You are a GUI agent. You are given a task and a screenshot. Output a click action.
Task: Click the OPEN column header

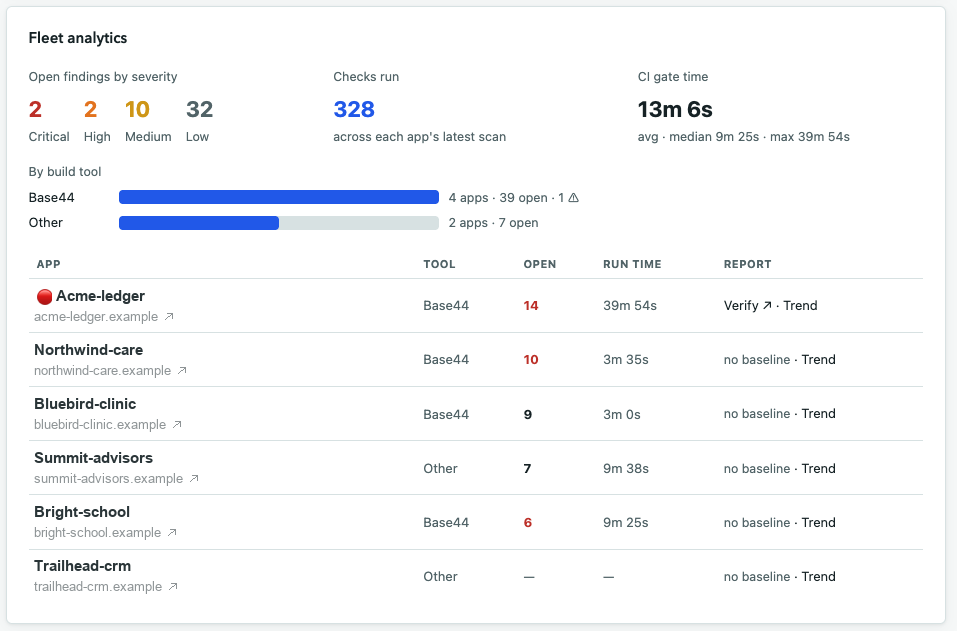click(x=540, y=264)
